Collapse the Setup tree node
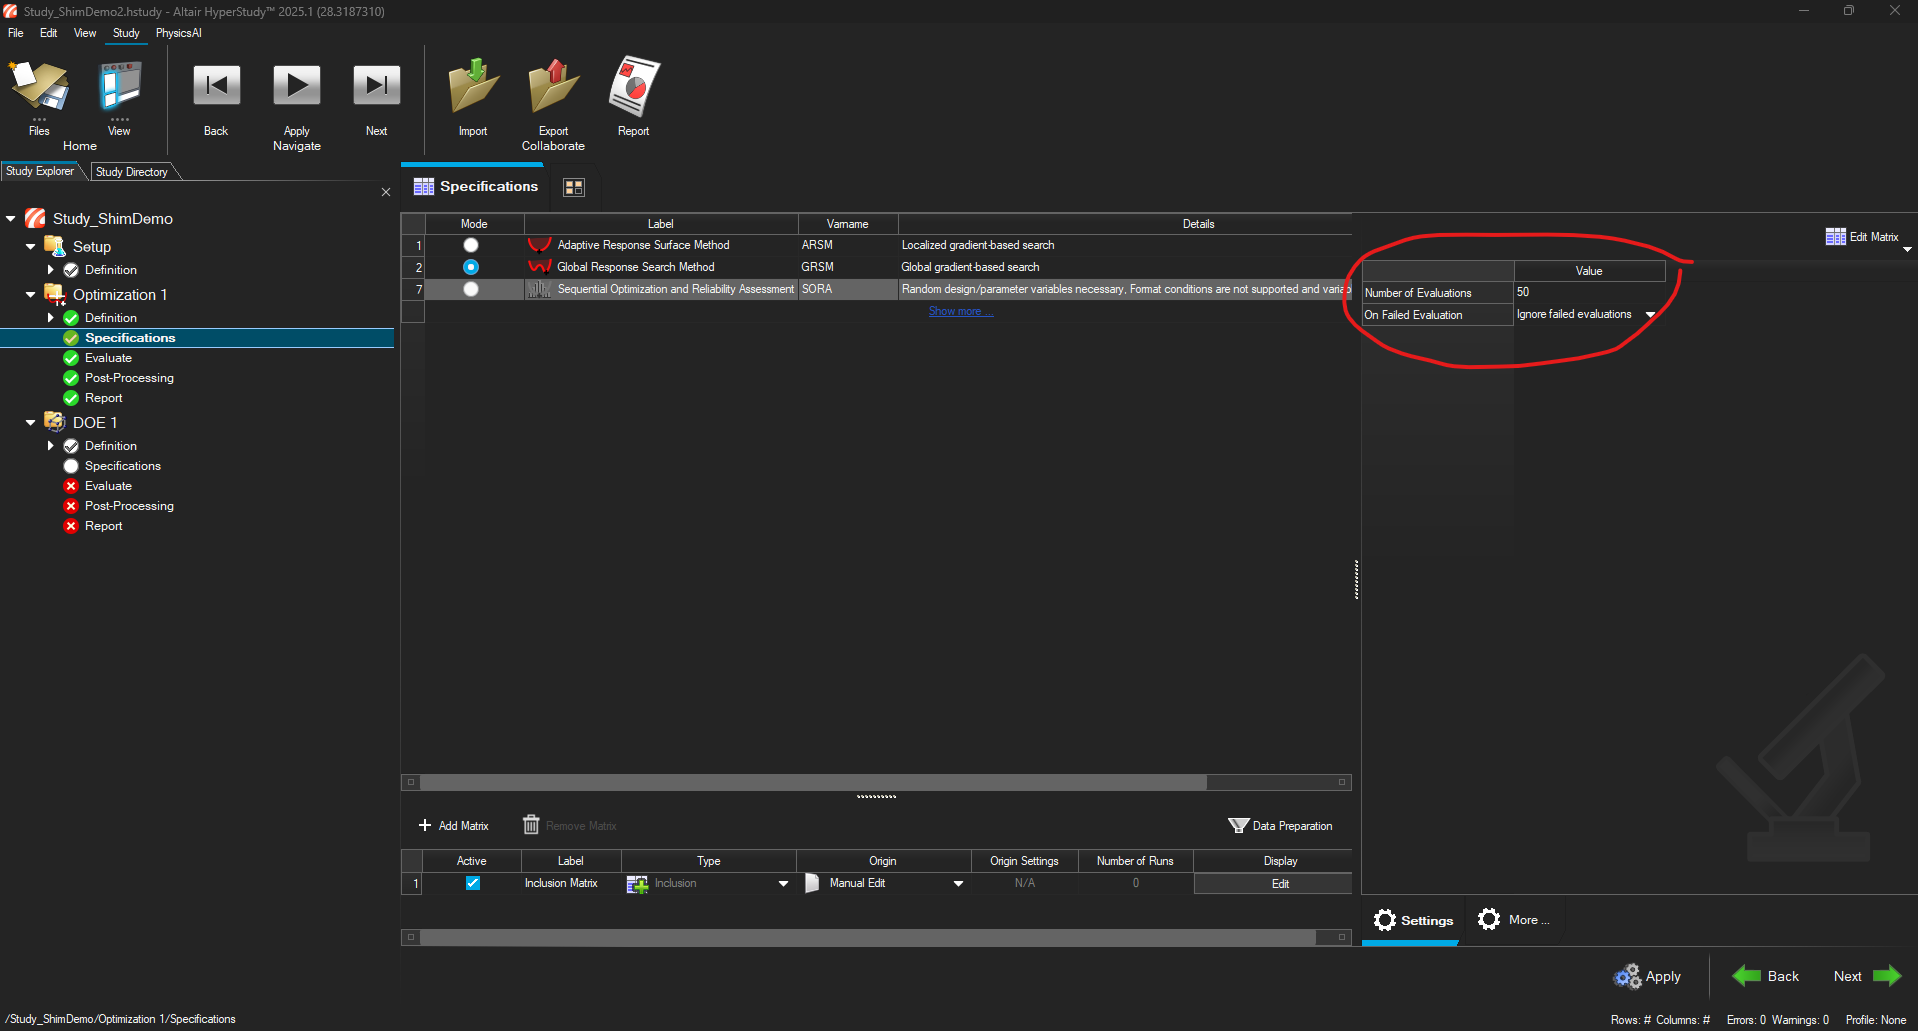 coord(31,247)
